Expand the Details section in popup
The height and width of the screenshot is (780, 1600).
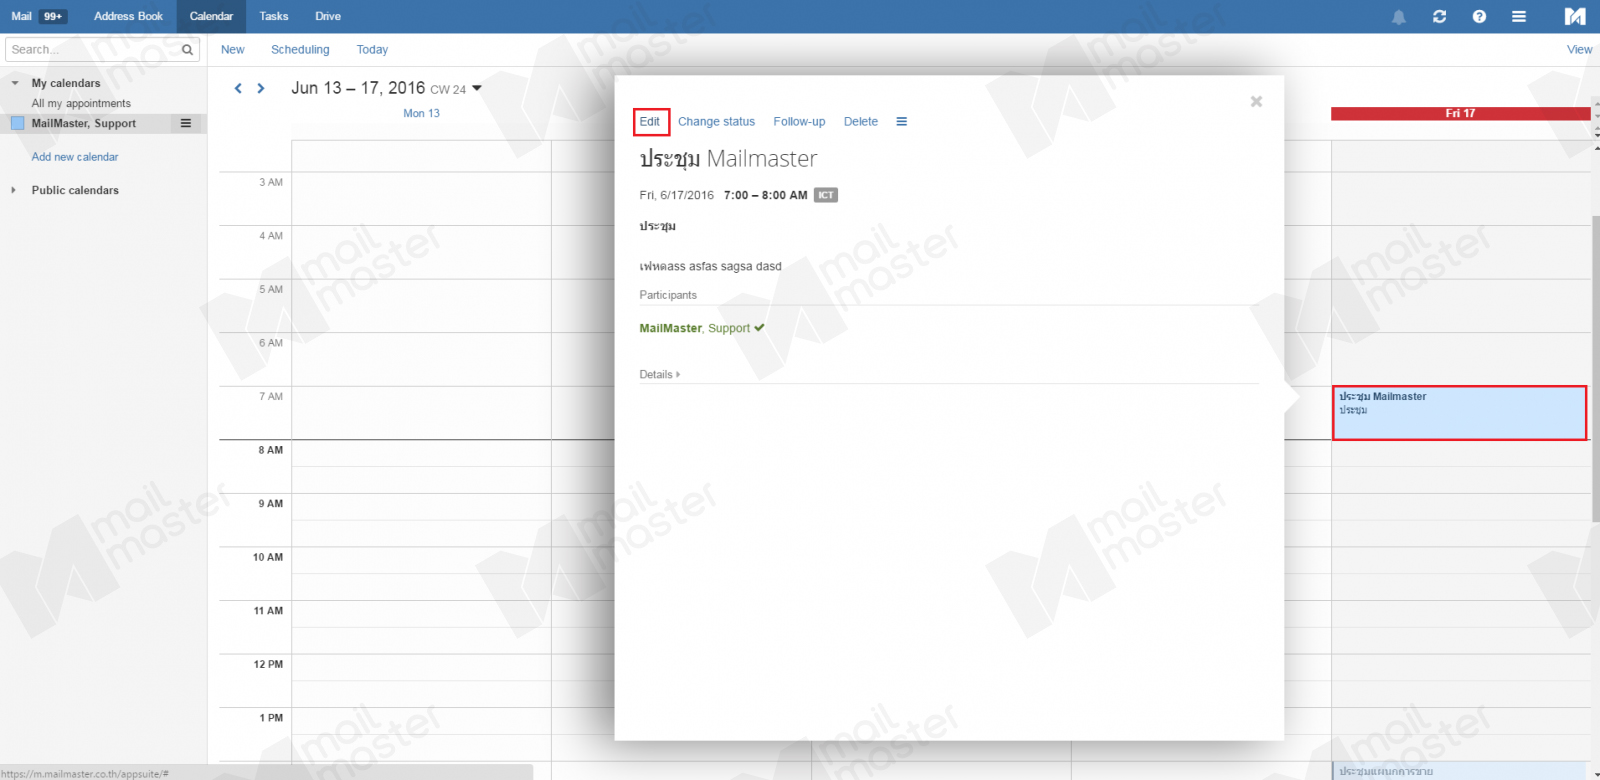tap(660, 374)
